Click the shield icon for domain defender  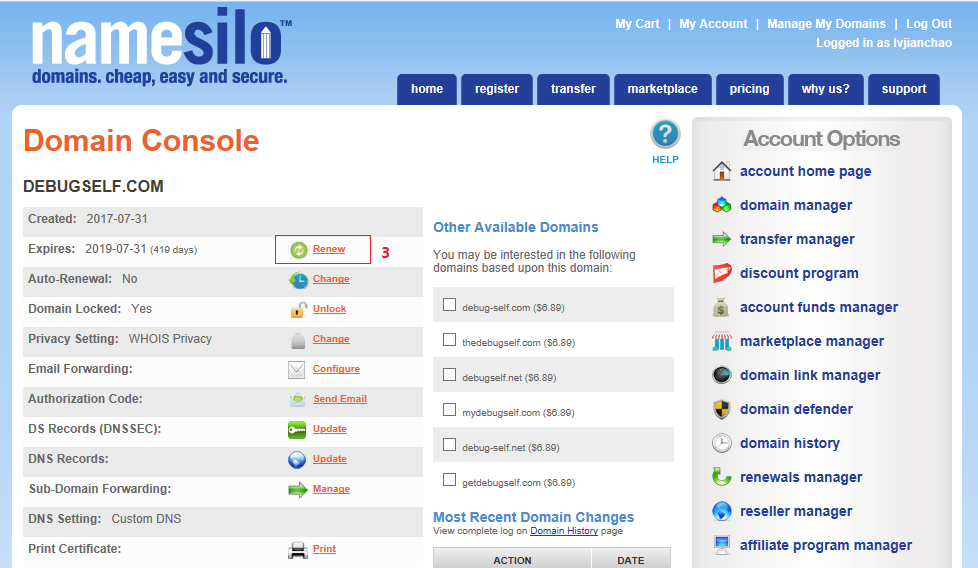pos(722,409)
